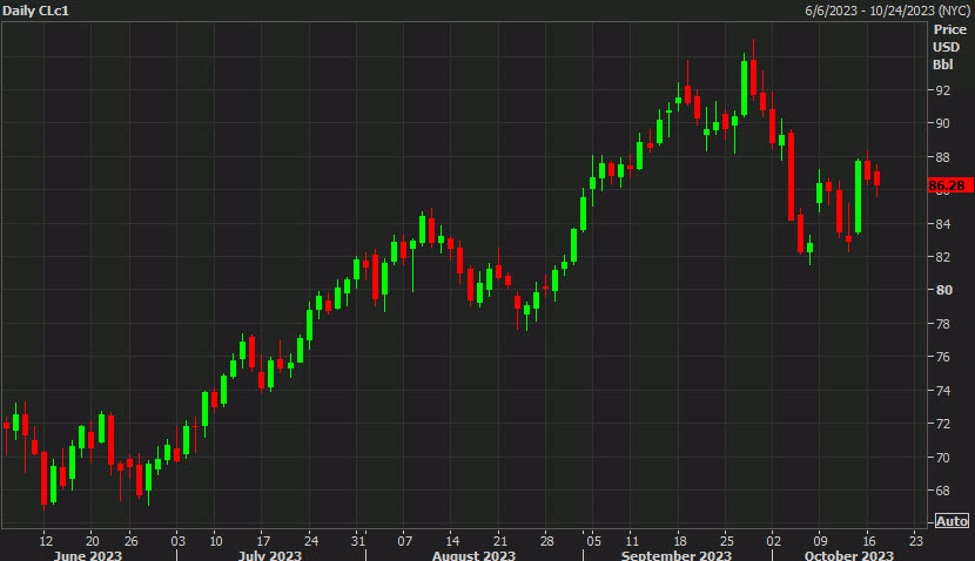Image resolution: width=975 pixels, height=561 pixels.
Task: Click the 05 date tick in September
Action: 594,540
